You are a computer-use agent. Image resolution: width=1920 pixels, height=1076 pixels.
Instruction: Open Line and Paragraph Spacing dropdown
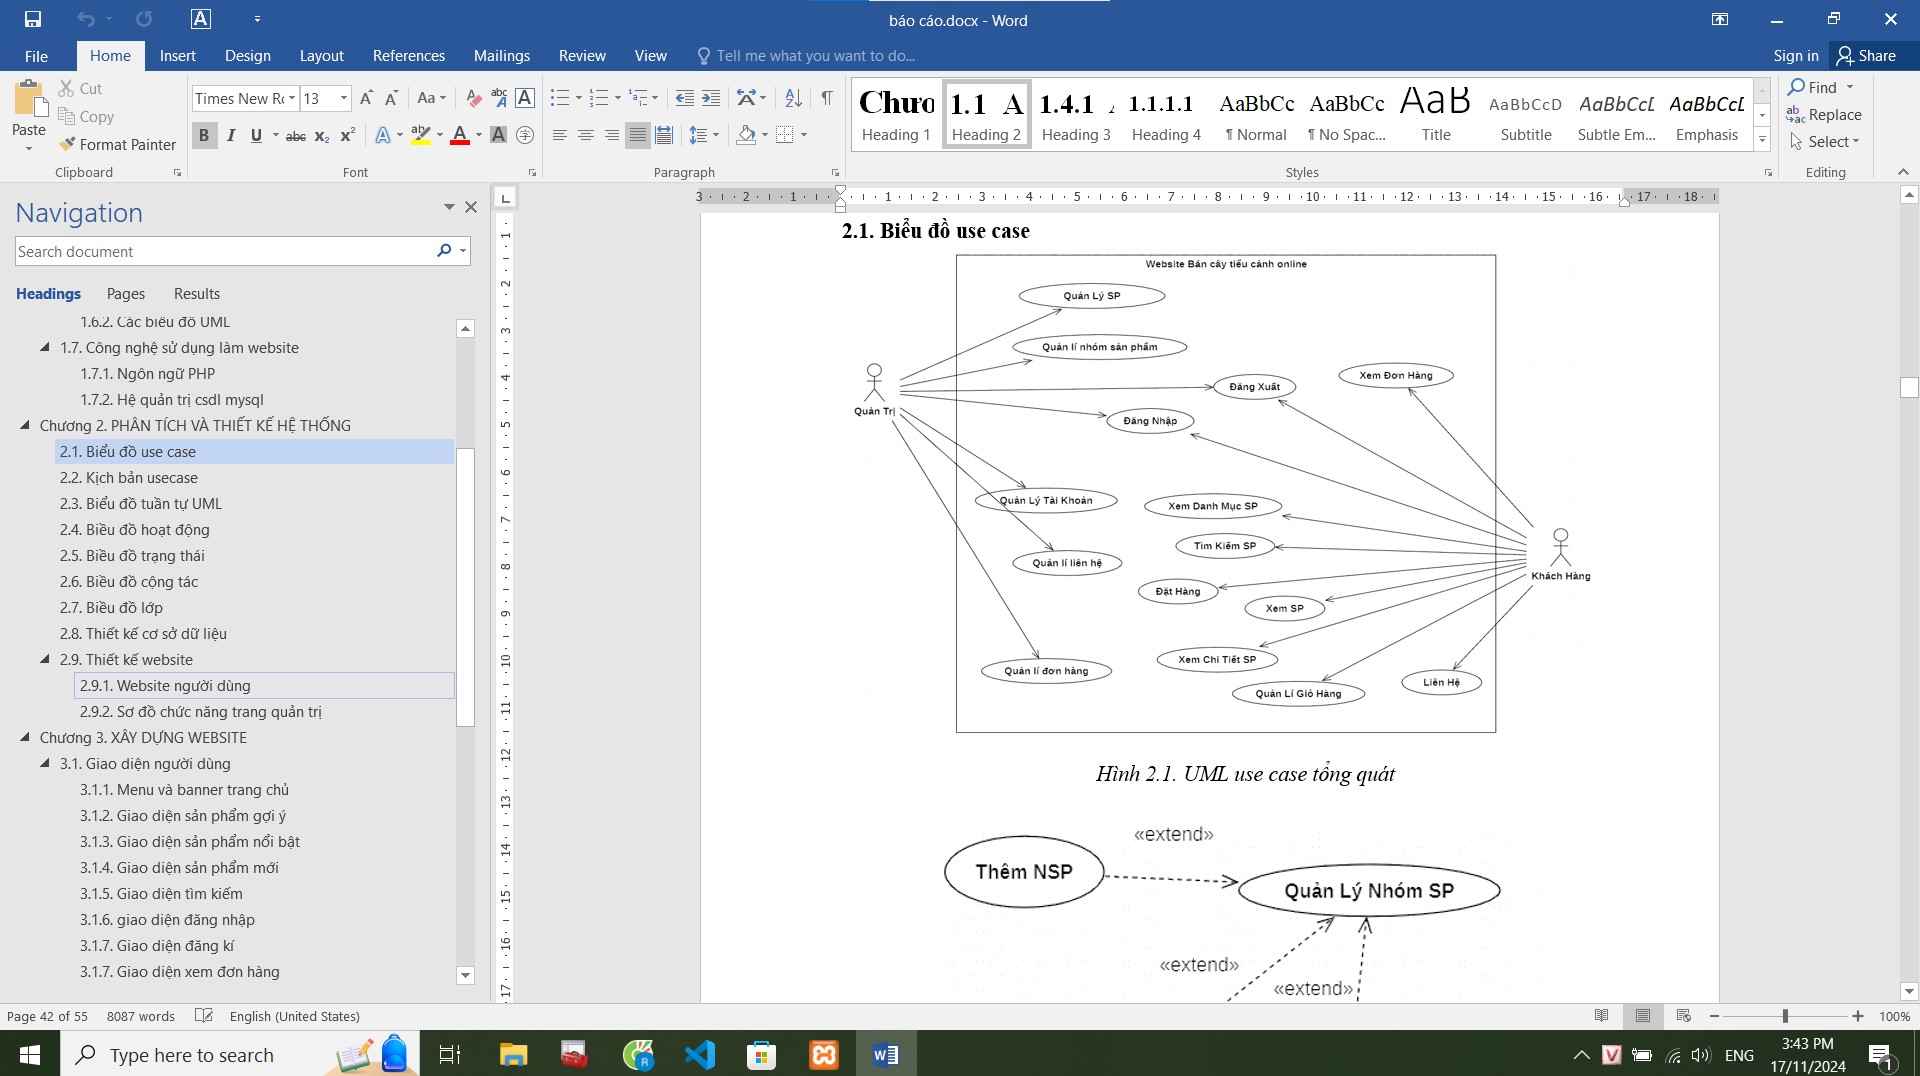point(704,135)
